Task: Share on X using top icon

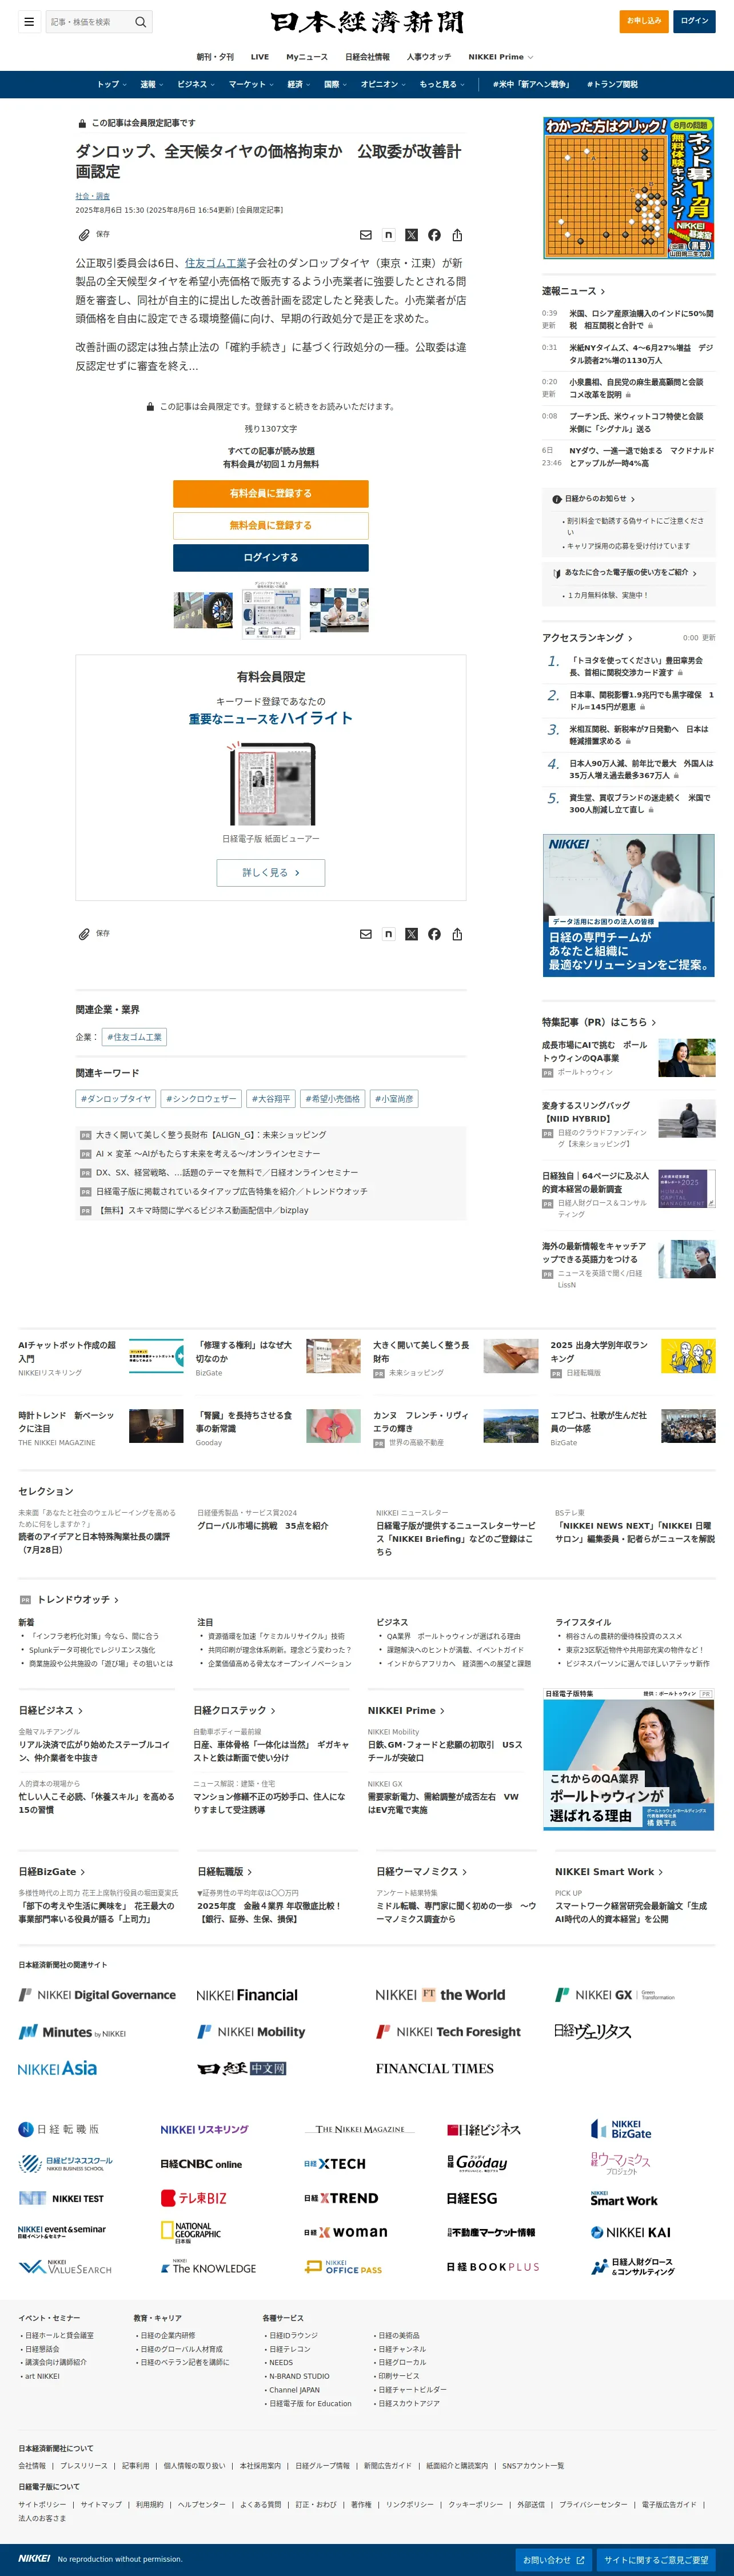Action: (411, 235)
